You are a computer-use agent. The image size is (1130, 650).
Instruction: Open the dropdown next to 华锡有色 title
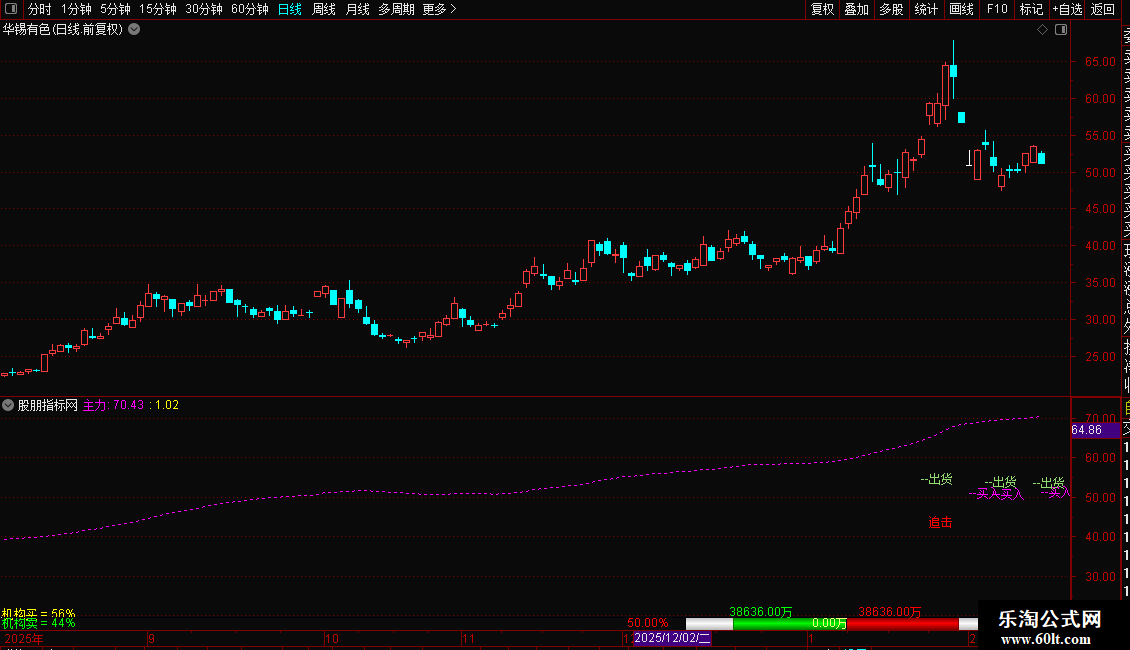coord(134,30)
